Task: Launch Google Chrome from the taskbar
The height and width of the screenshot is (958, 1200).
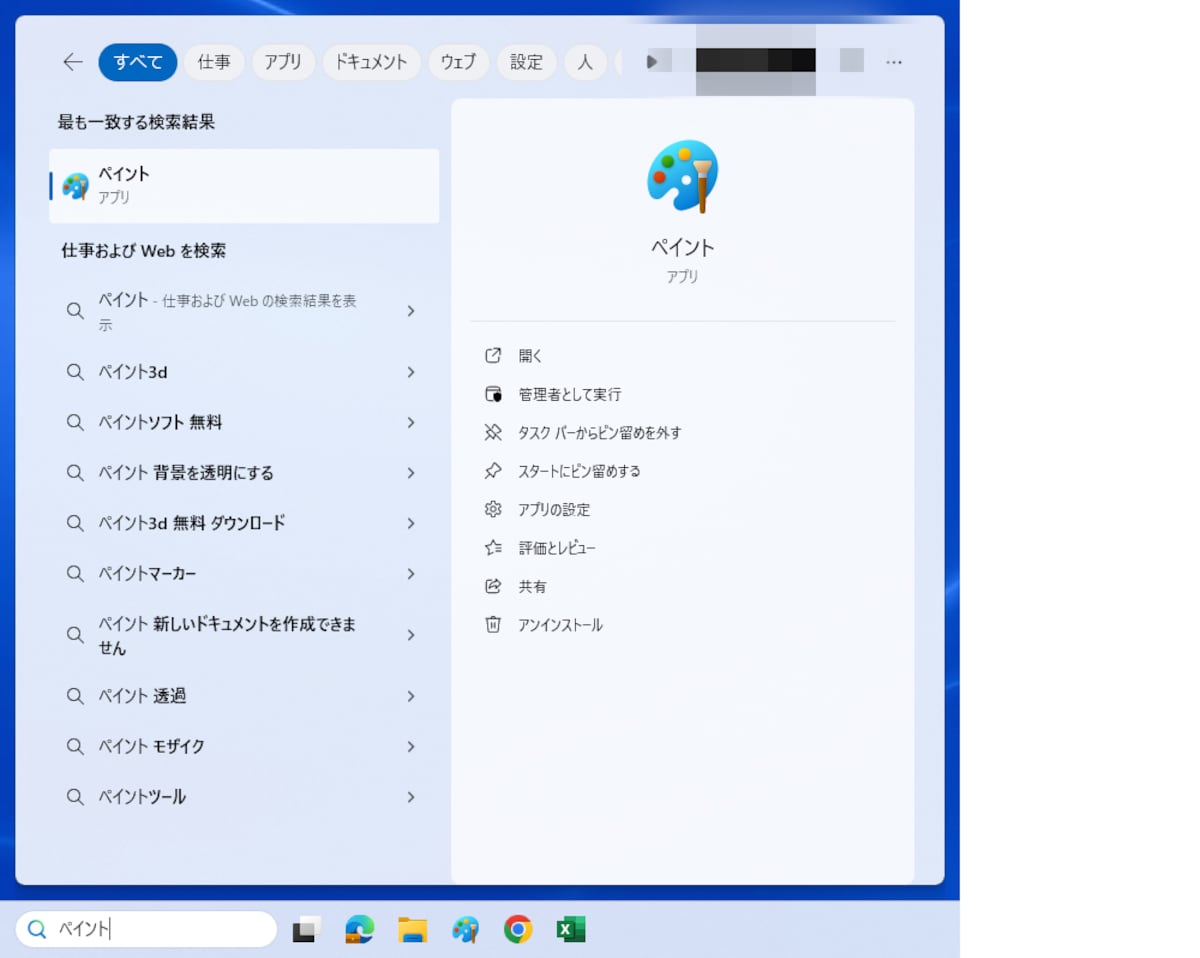Action: click(x=518, y=930)
